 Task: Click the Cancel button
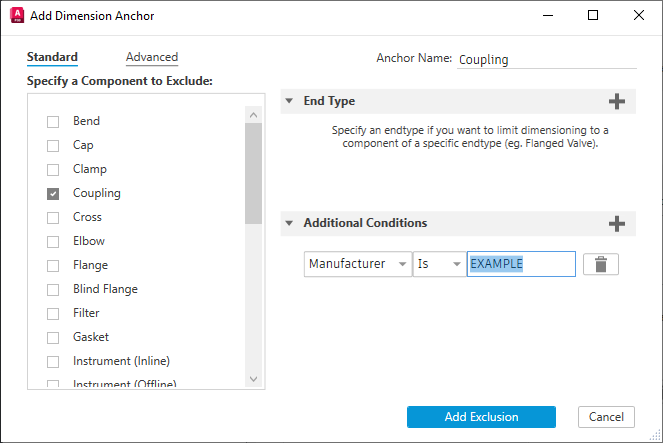tap(606, 417)
